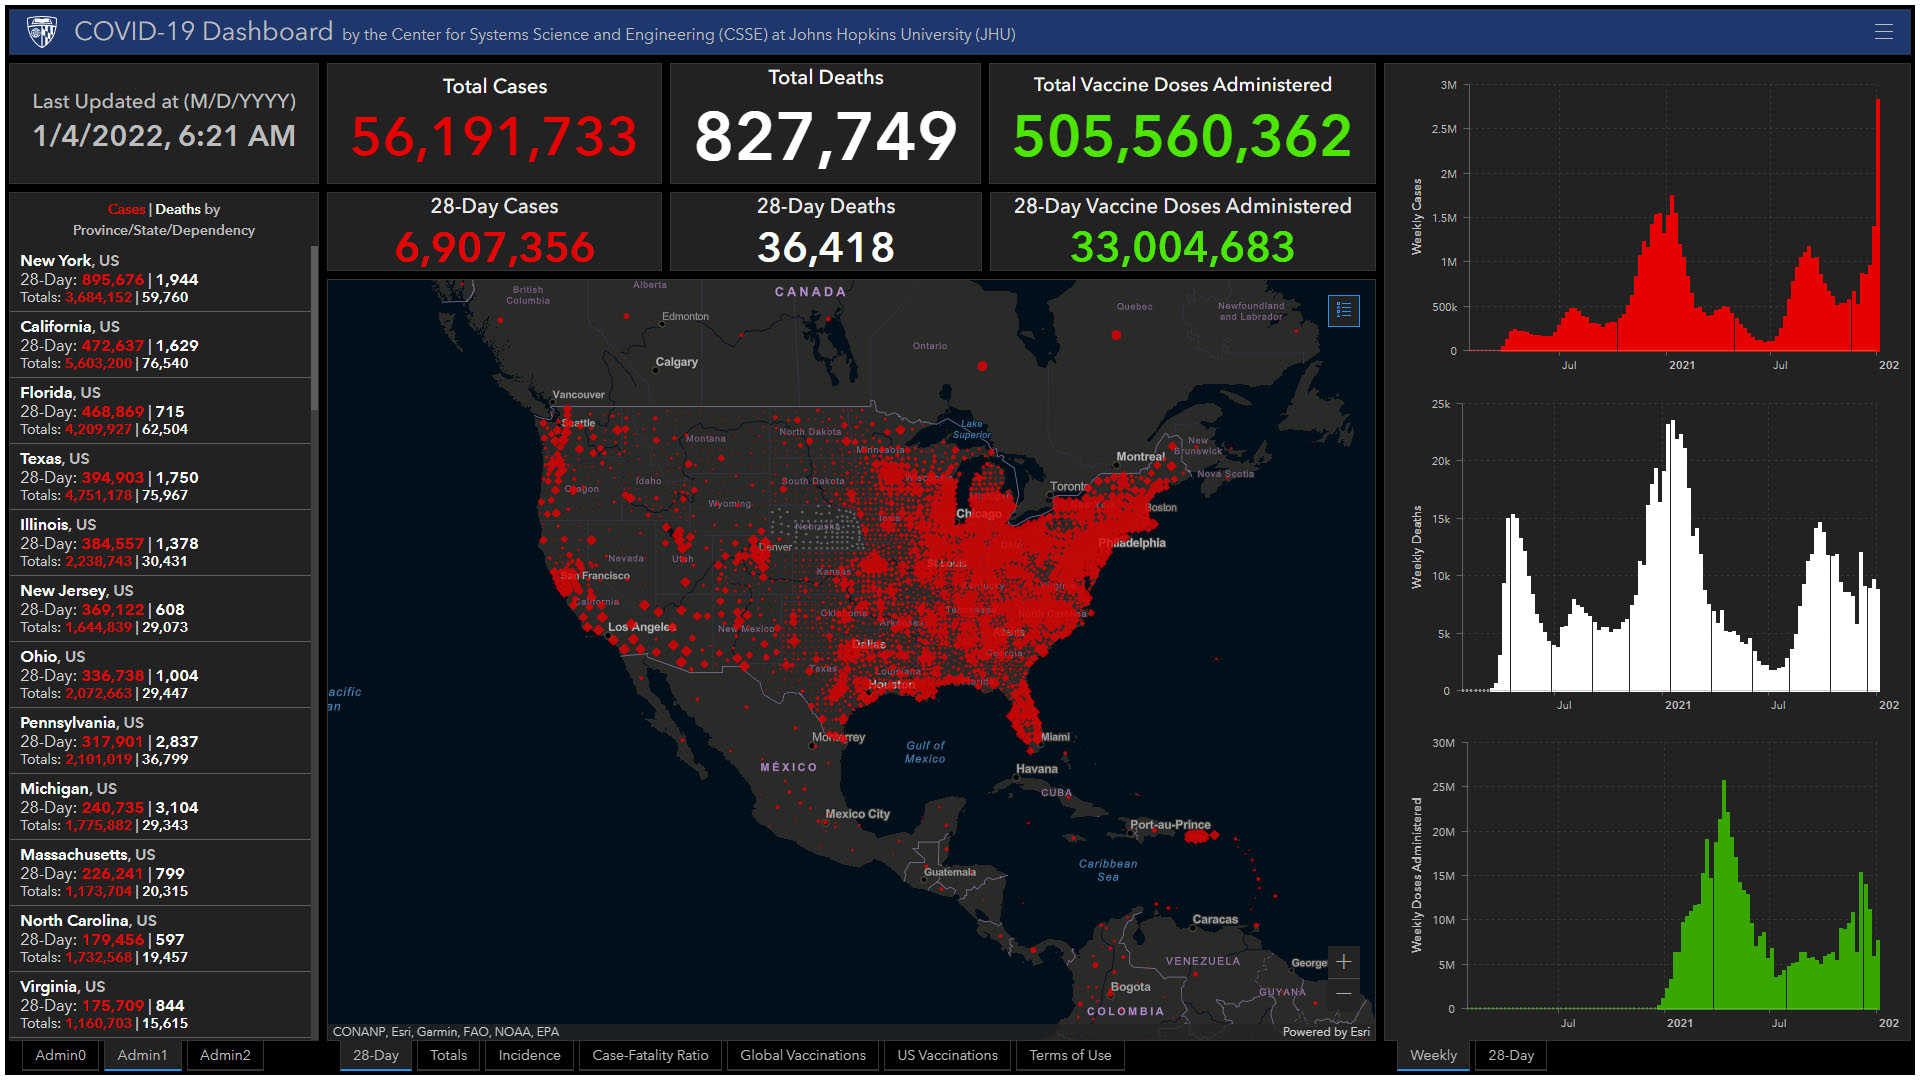Switch list to Admin0 level
The image size is (1920, 1080).
61,1055
